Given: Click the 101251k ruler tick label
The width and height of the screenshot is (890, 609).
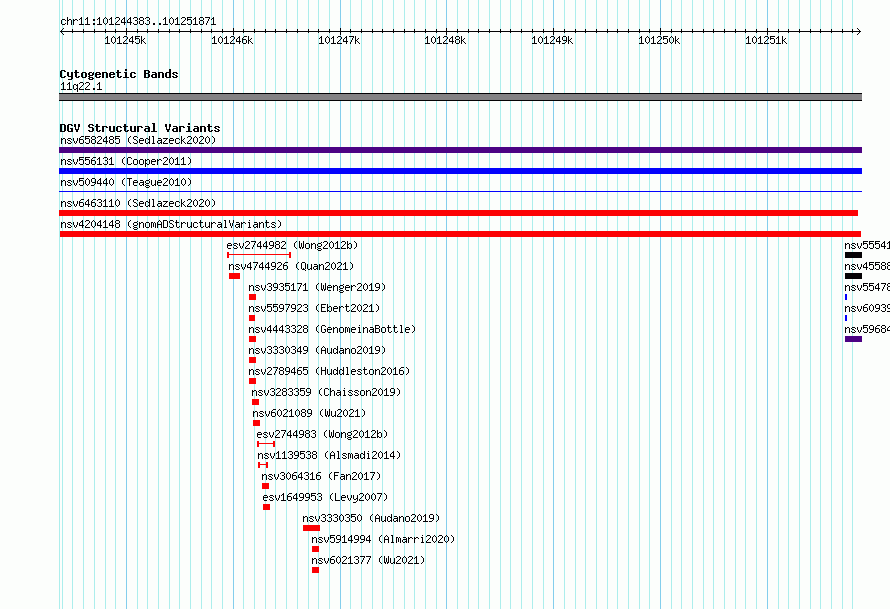Looking at the screenshot, I should coord(766,40).
